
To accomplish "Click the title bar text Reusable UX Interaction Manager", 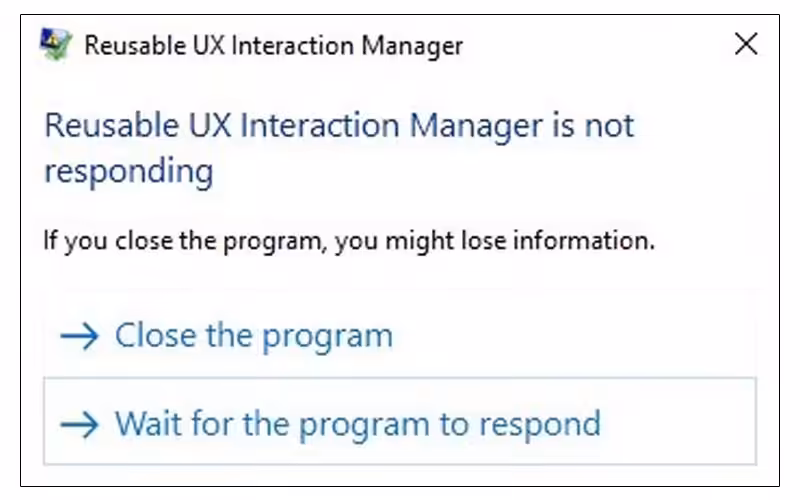I will click(x=273, y=46).
